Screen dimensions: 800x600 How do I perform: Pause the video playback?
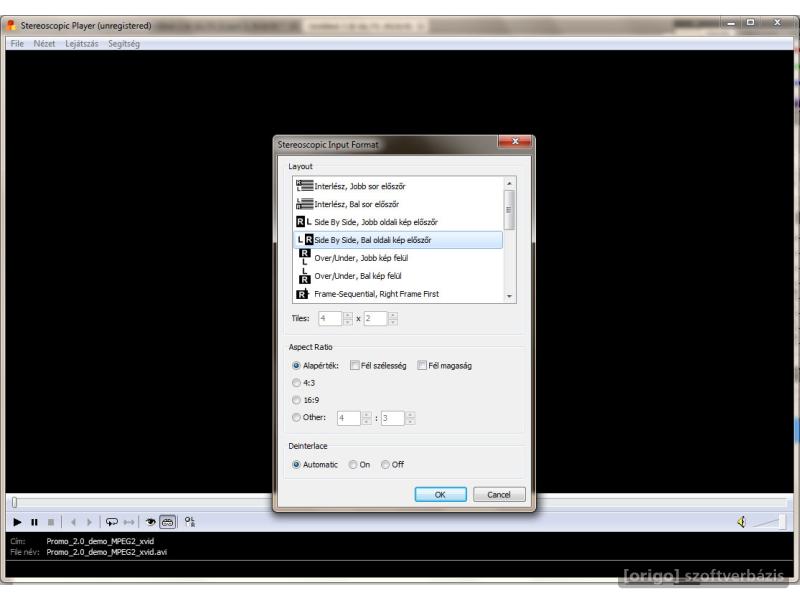tap(34, 522)
